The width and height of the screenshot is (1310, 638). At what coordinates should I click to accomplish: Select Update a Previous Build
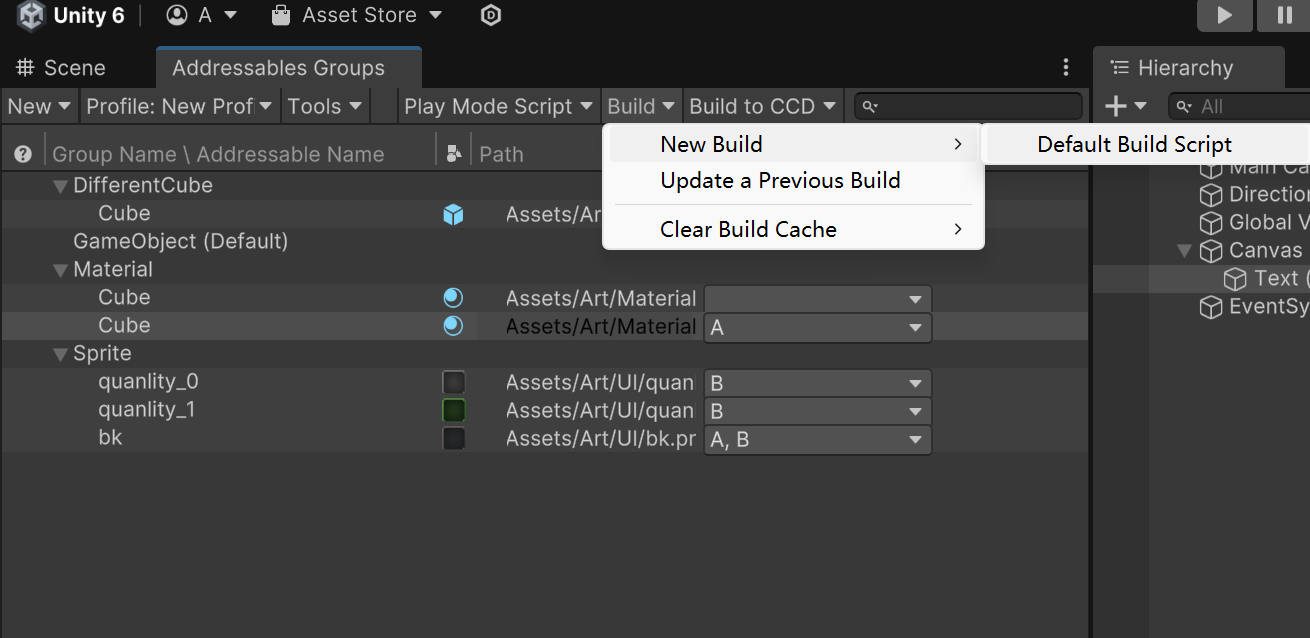click(793, 181)
